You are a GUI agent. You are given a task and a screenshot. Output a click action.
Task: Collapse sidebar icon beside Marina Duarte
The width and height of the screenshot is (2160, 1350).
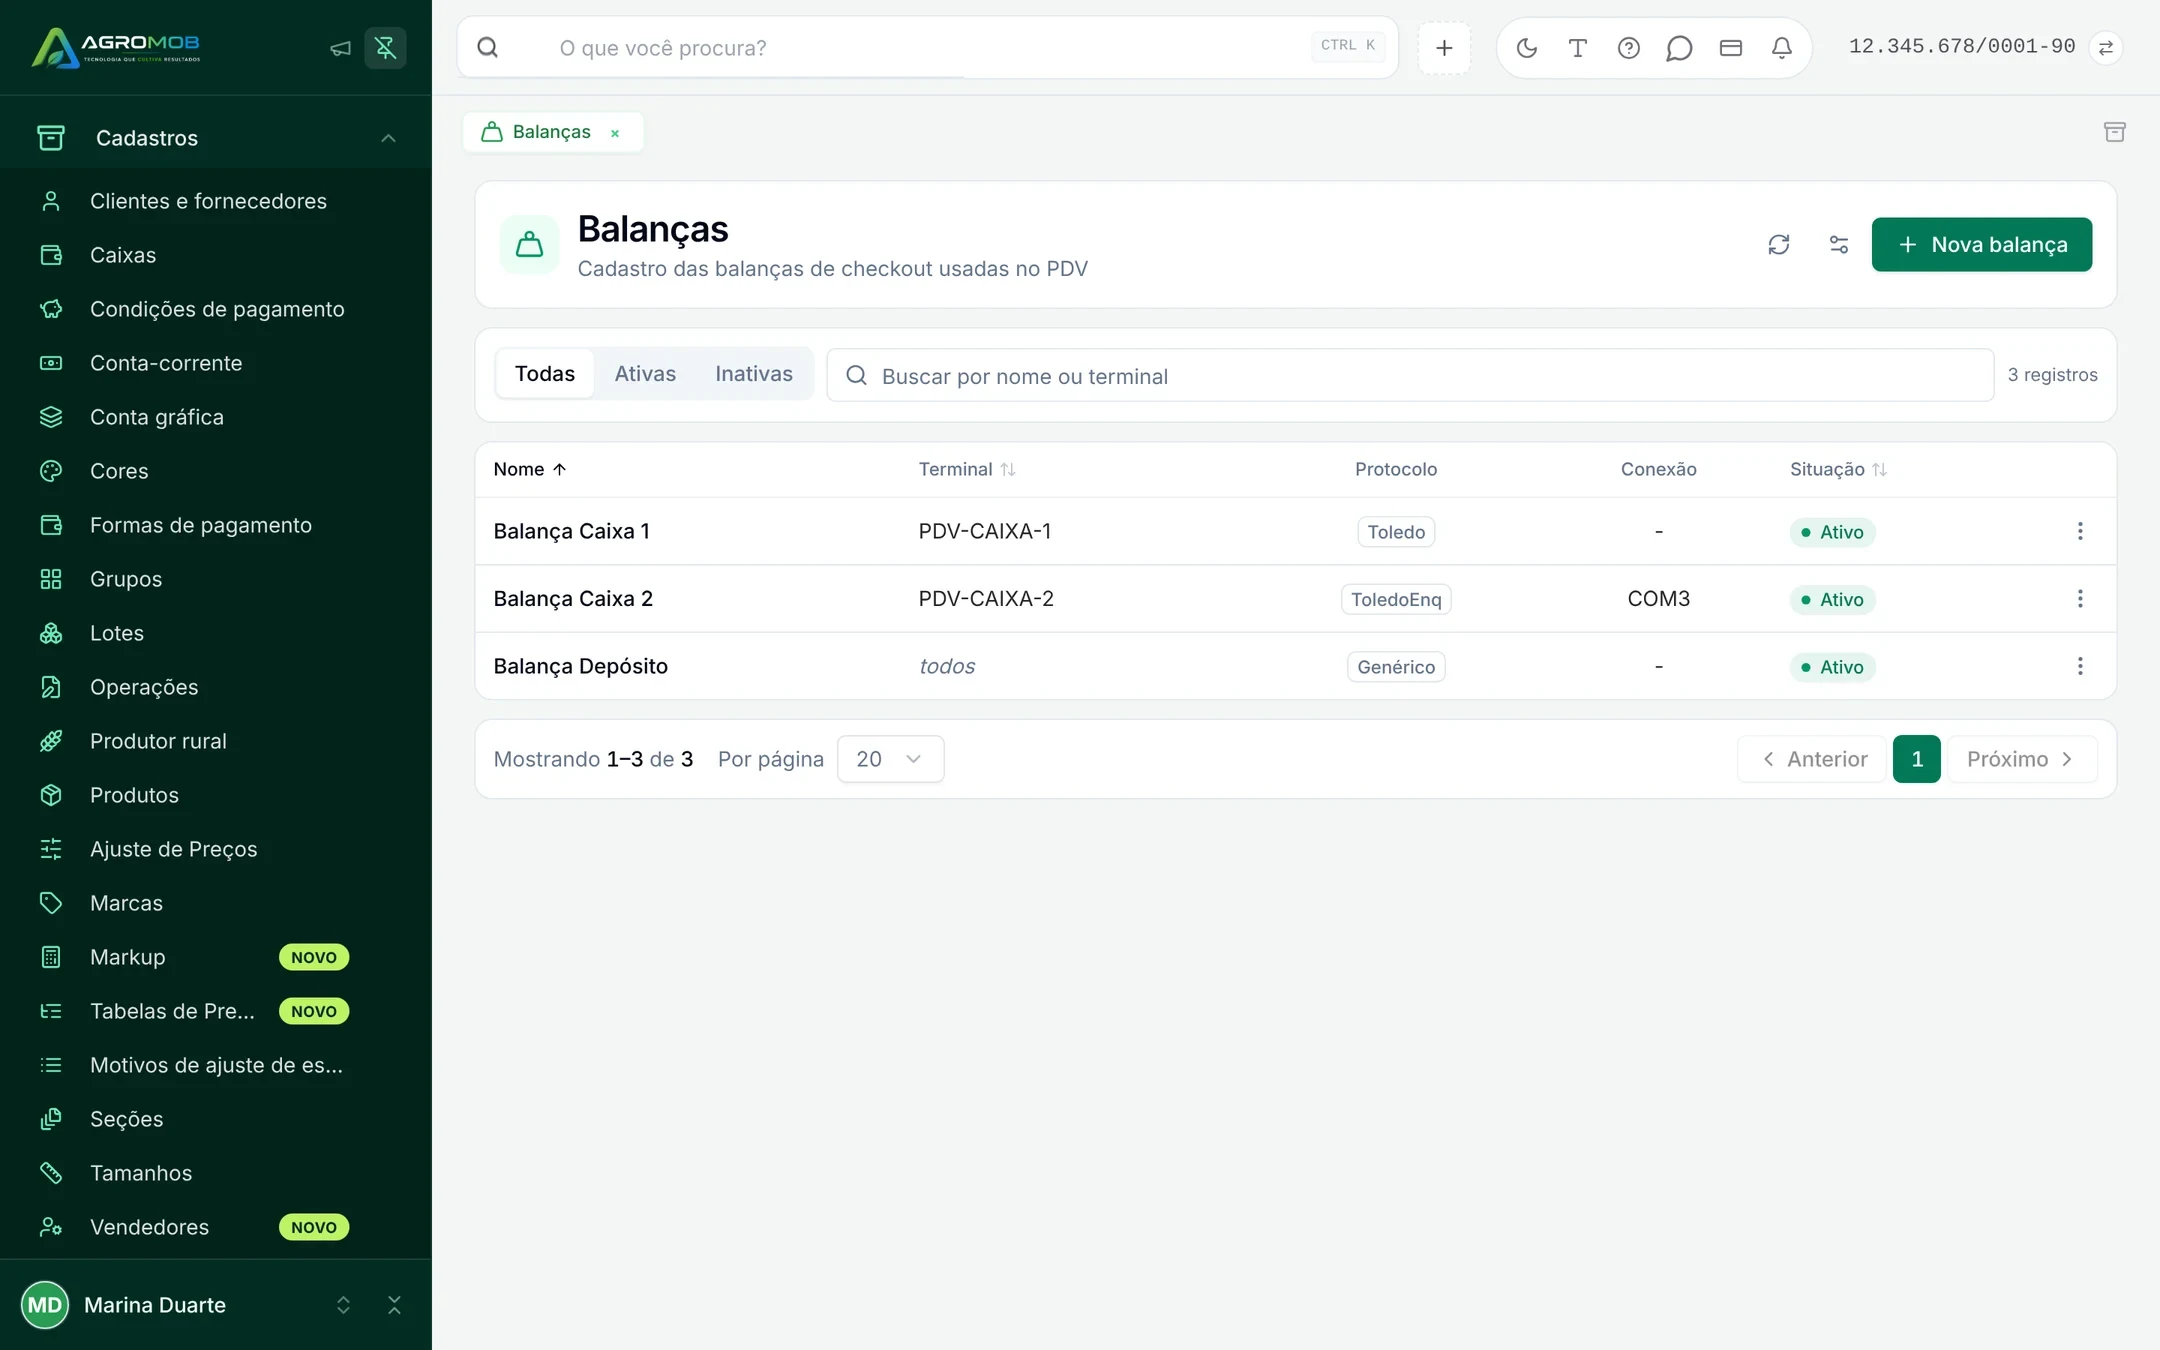(394, 1304)
